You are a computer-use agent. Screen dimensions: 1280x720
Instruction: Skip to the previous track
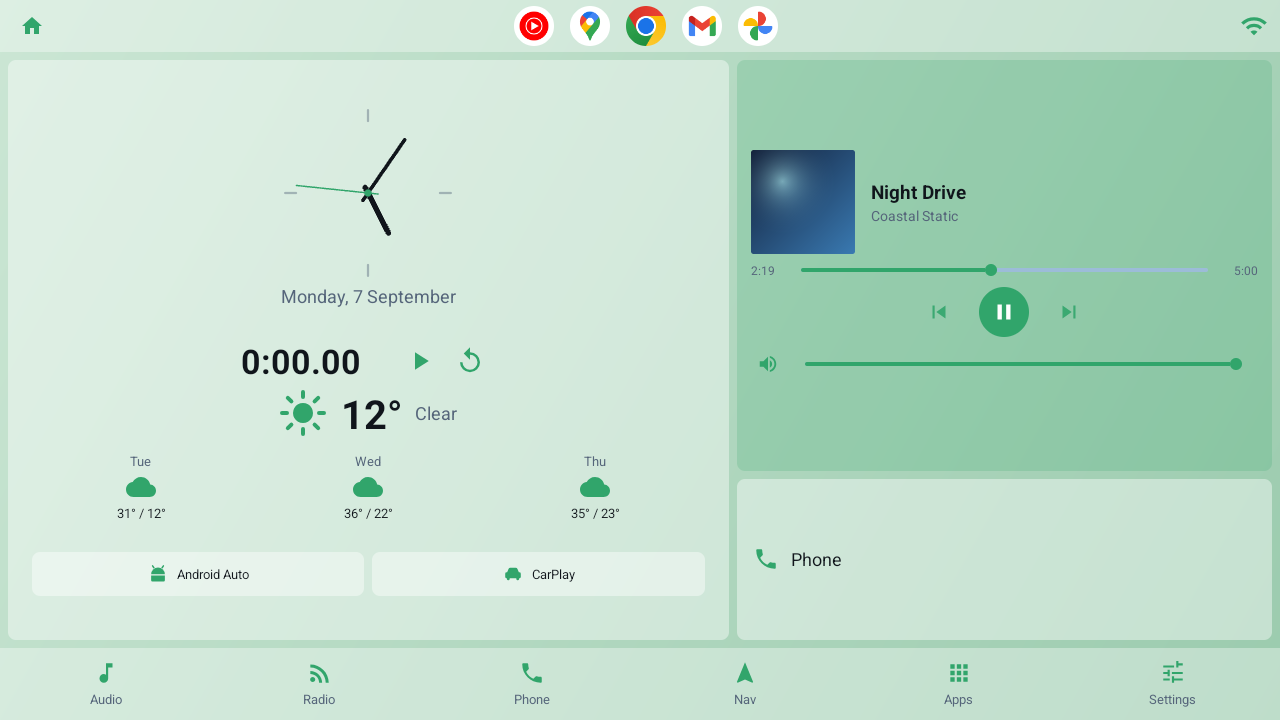point(938,312)
